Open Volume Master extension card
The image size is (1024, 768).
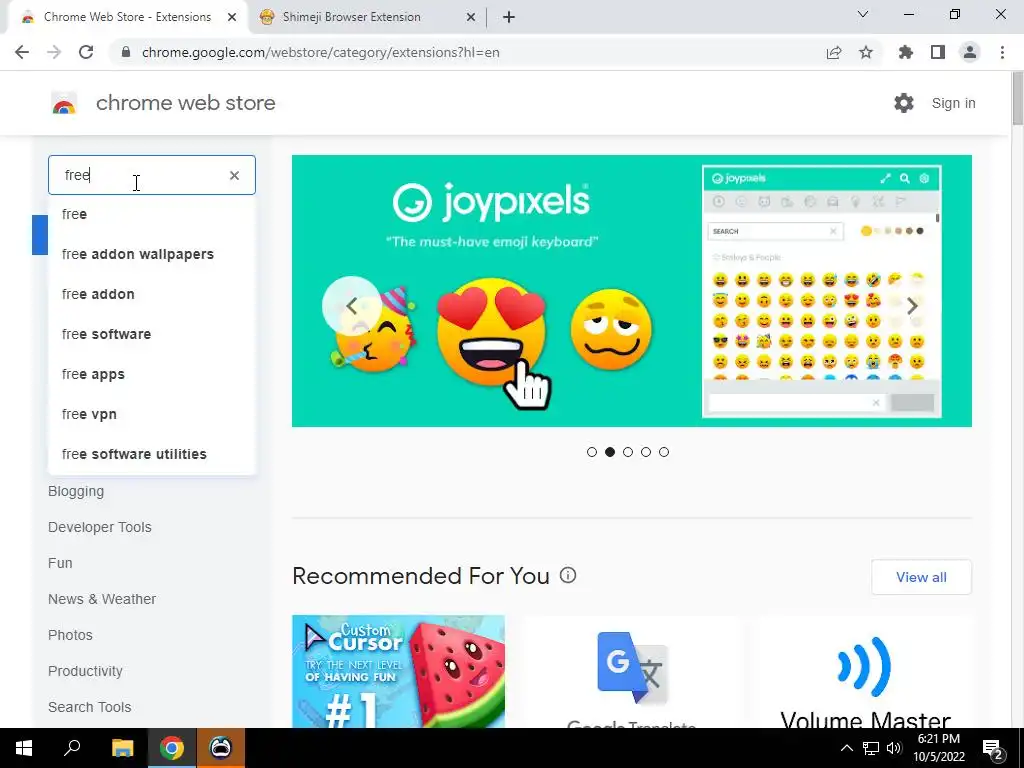click(x=865, y=671)
